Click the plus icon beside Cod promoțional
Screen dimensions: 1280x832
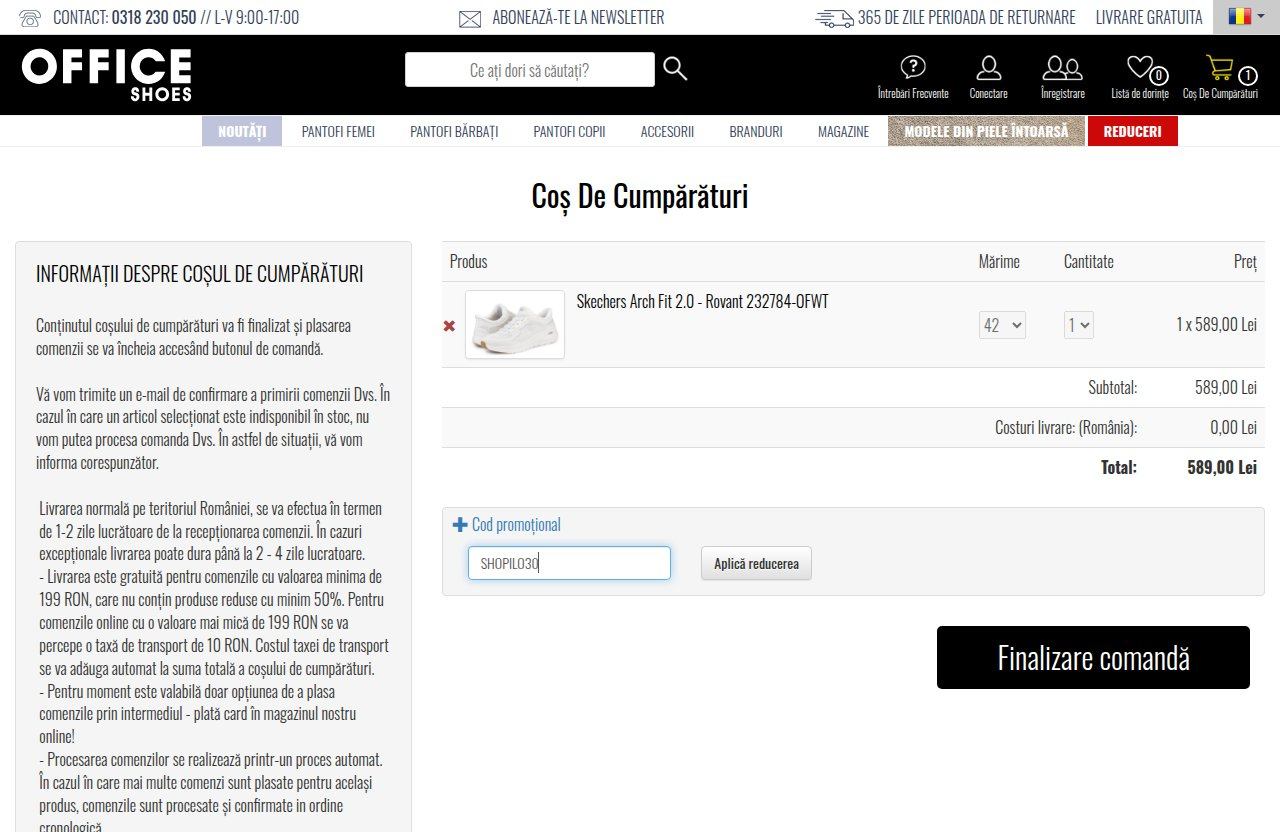[460, 524]
